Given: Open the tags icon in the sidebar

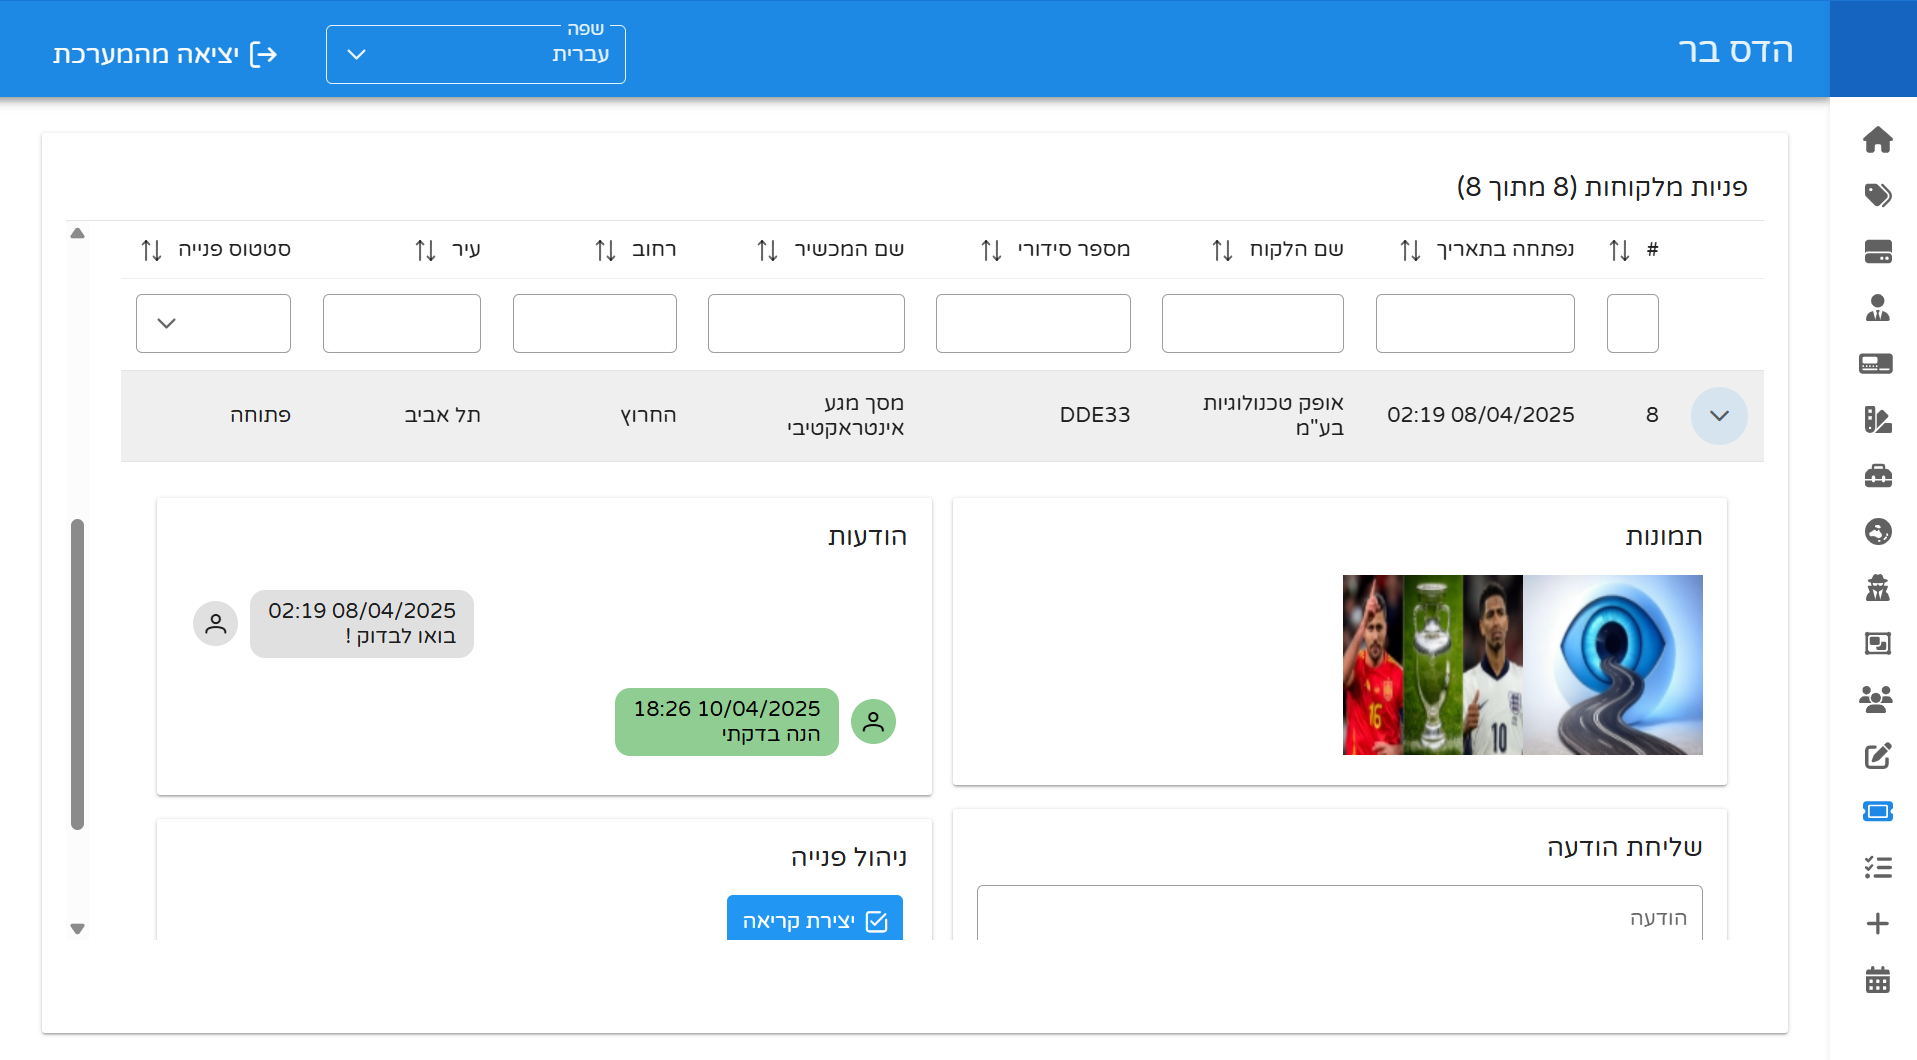Looking at the screenshot, I should (1877, 195).
